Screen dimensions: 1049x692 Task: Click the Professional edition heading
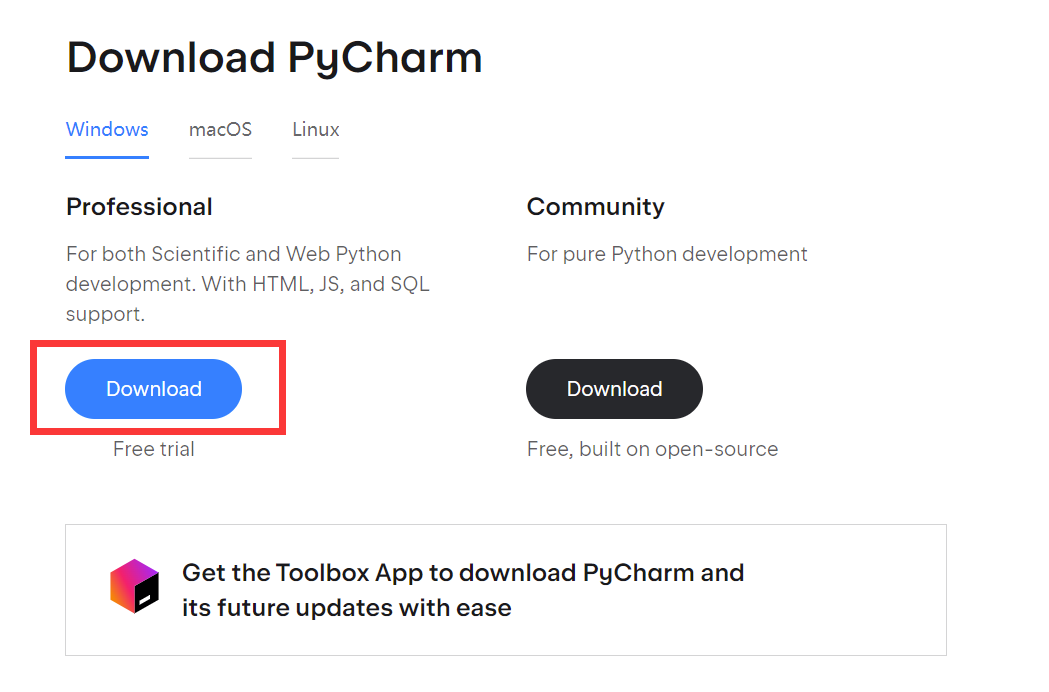(139, 207)
